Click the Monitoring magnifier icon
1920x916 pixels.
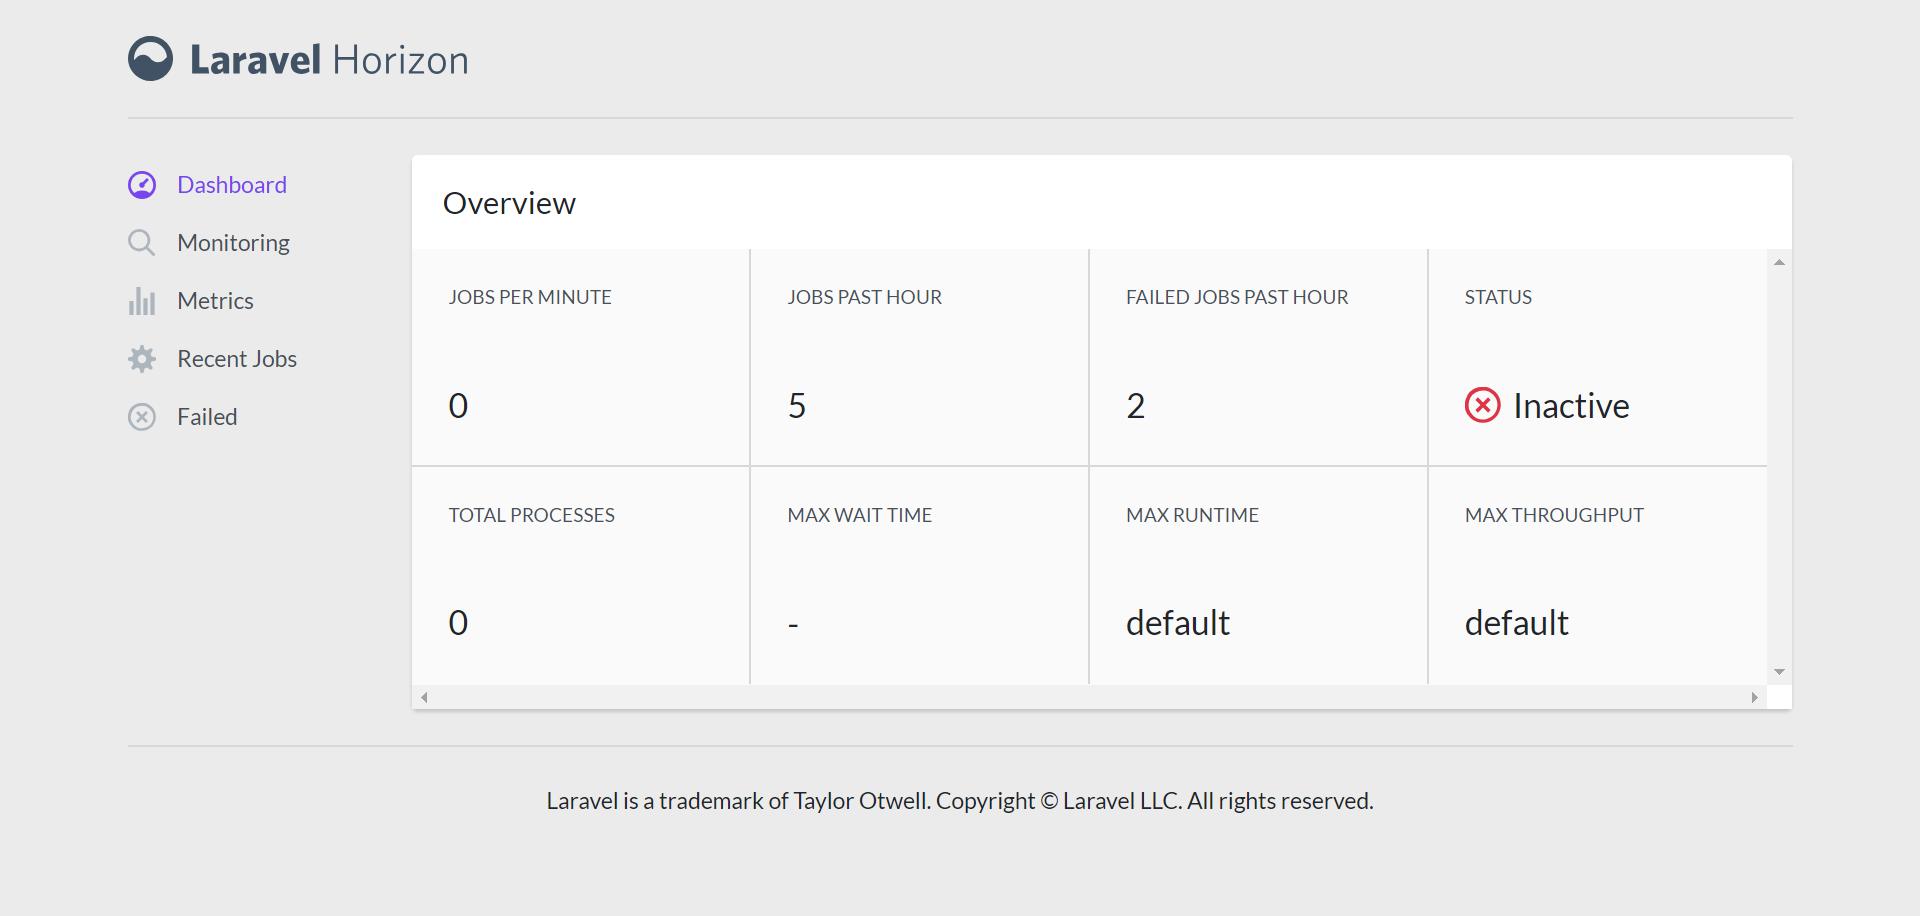tap(142, 243)
